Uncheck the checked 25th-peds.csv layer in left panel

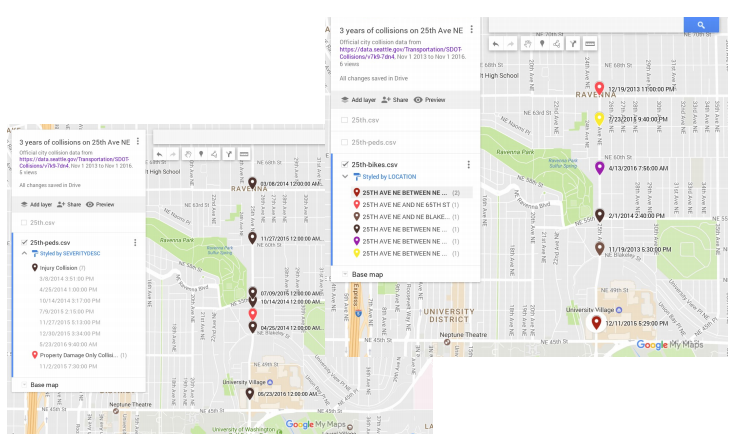[24, 242]
